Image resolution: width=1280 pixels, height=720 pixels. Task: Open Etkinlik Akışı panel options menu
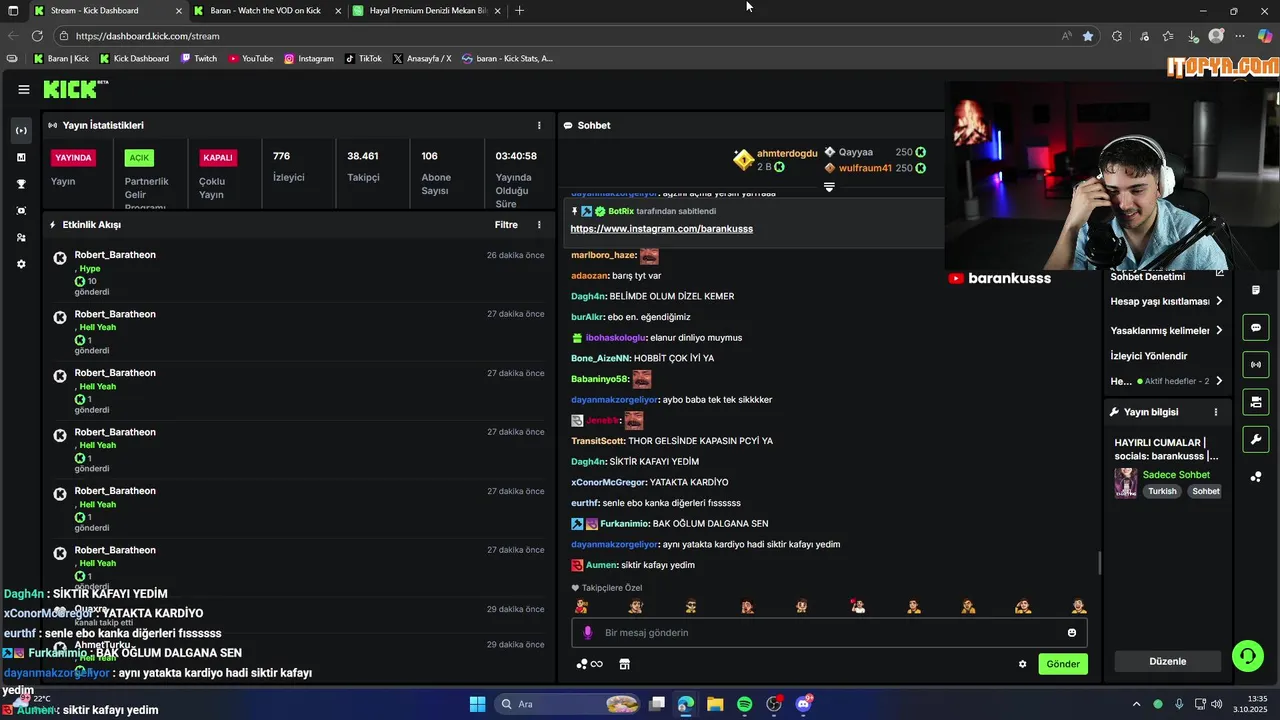click(x=539, y=225)
